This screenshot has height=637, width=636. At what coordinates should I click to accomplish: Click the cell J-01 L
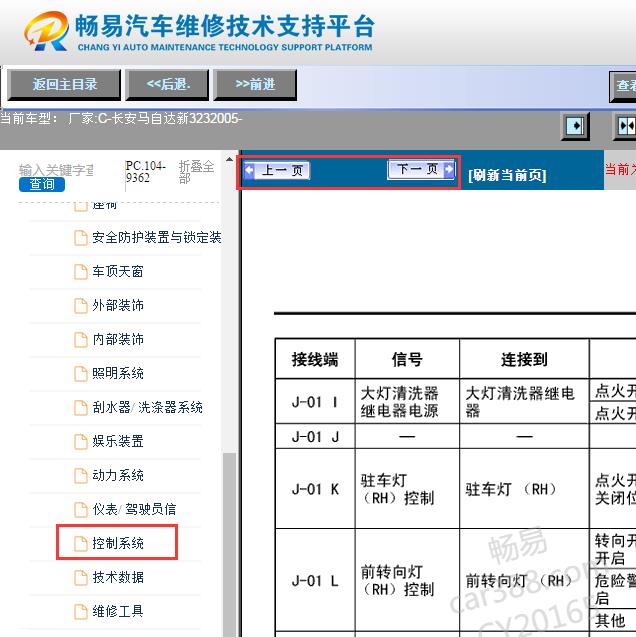click(315, 581)
